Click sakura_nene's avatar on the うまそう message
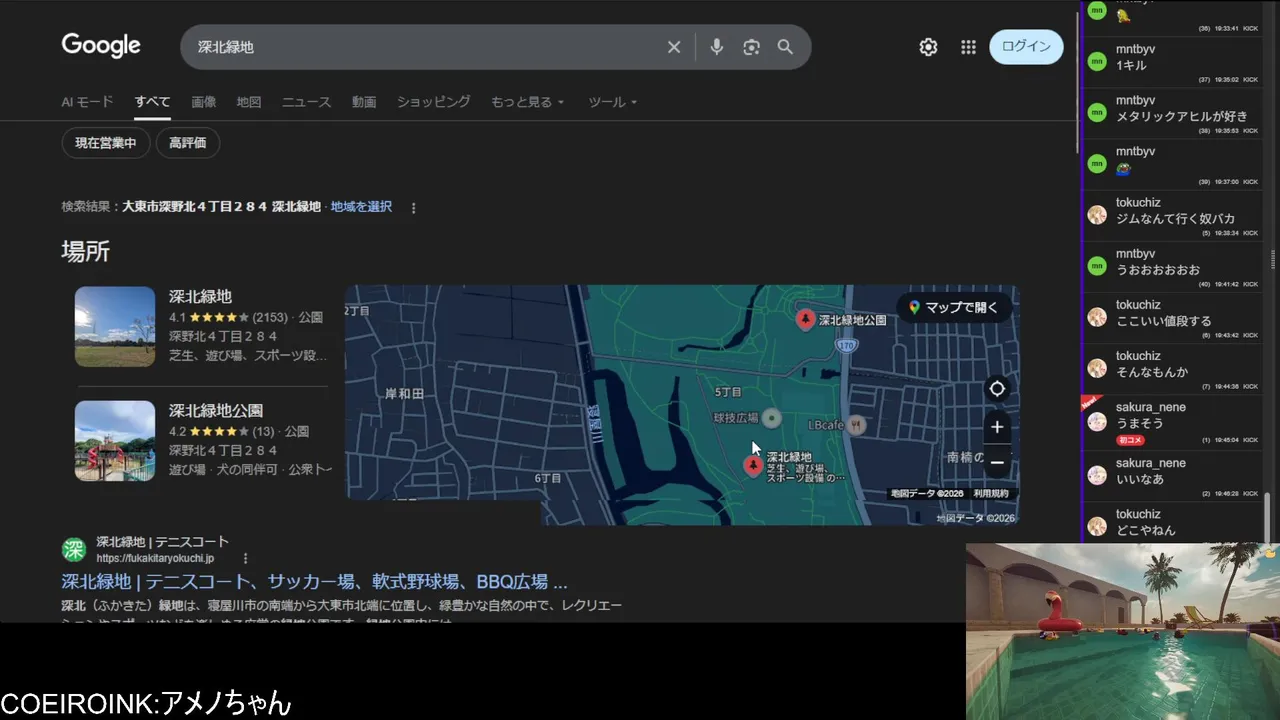The height and width of the screenshot is (720, 1280). click(x=1098, y=421)
